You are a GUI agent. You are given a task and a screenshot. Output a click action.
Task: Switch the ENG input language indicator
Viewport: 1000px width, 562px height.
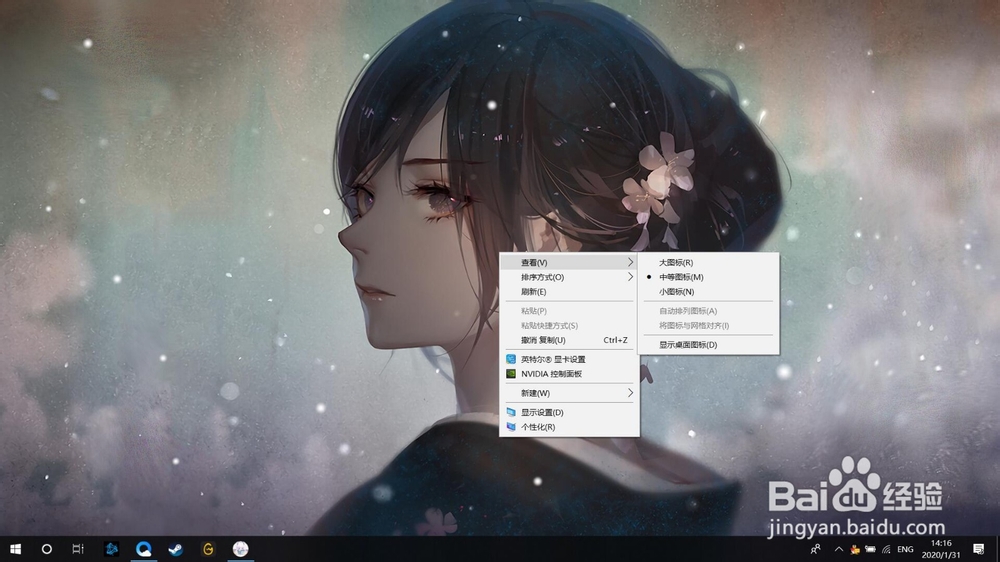[905, 549]
